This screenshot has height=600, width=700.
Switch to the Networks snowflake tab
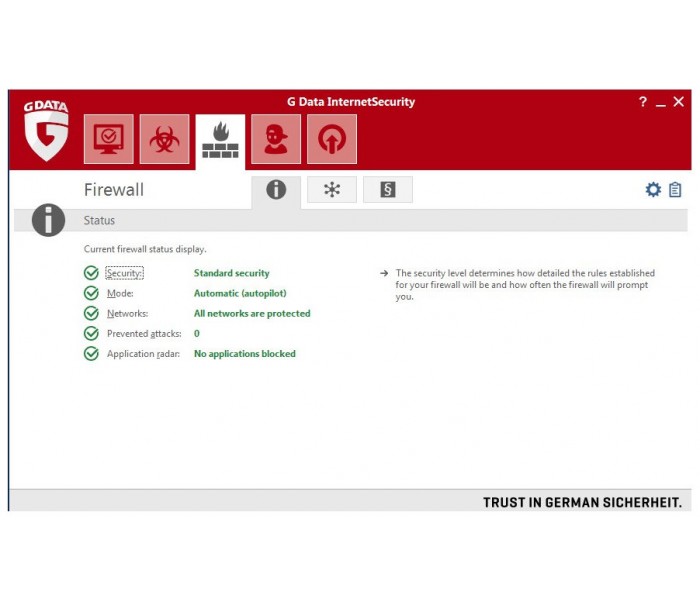[x=332, y=189]
